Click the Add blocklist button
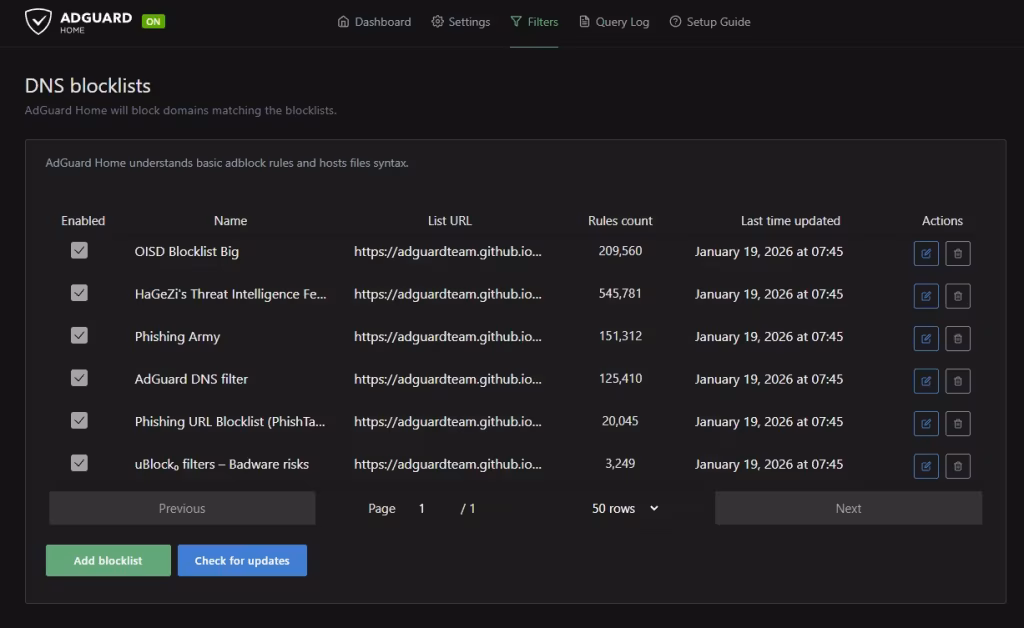The width and height of the screenshot is (1024, 628). [108, 560]
